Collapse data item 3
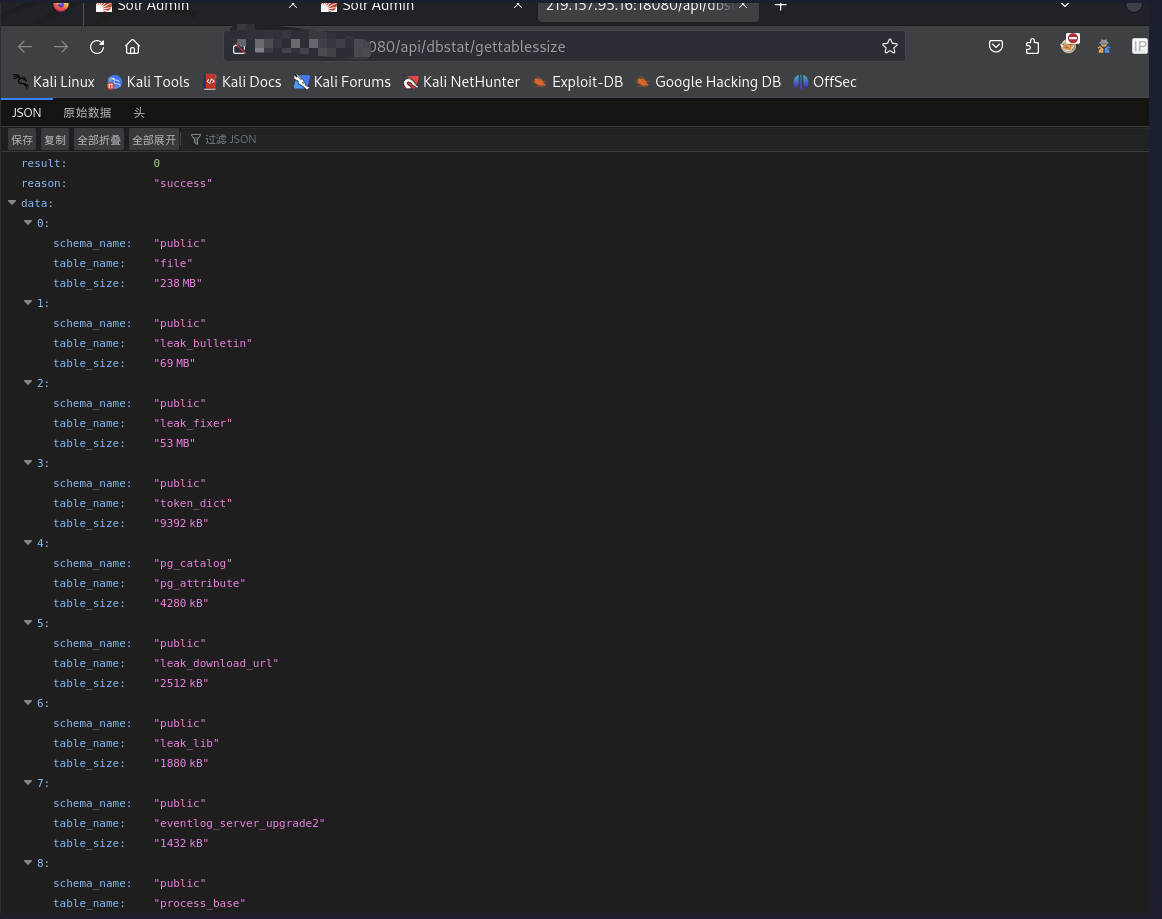The image size is (1162, 919). (28, 462)
